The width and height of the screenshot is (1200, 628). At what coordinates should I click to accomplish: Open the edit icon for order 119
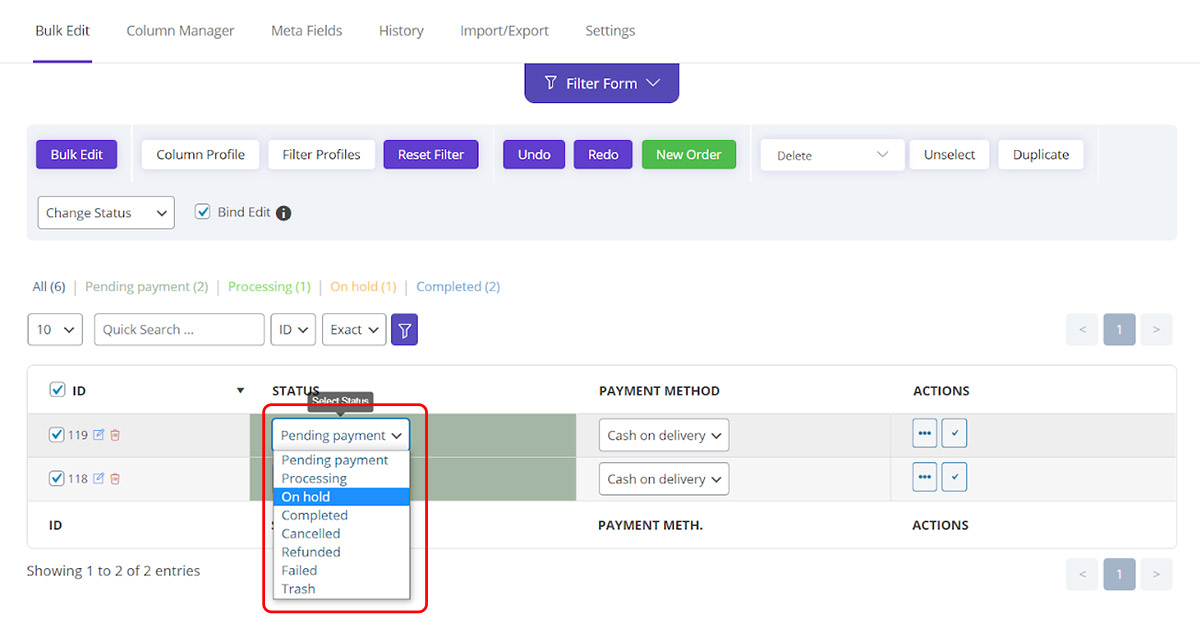(99, 435)
